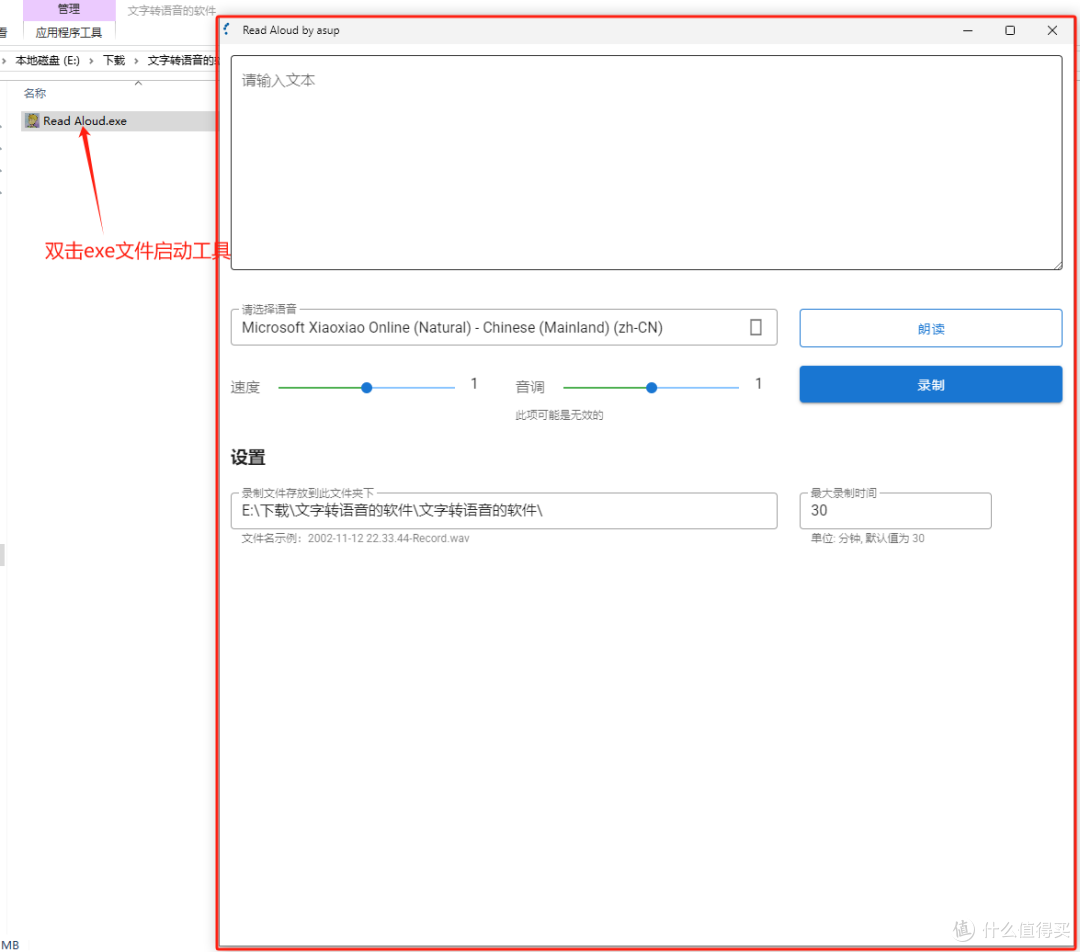Click the file name example hint text
This screenshot has height=952, width=1080.
(355, 538)
